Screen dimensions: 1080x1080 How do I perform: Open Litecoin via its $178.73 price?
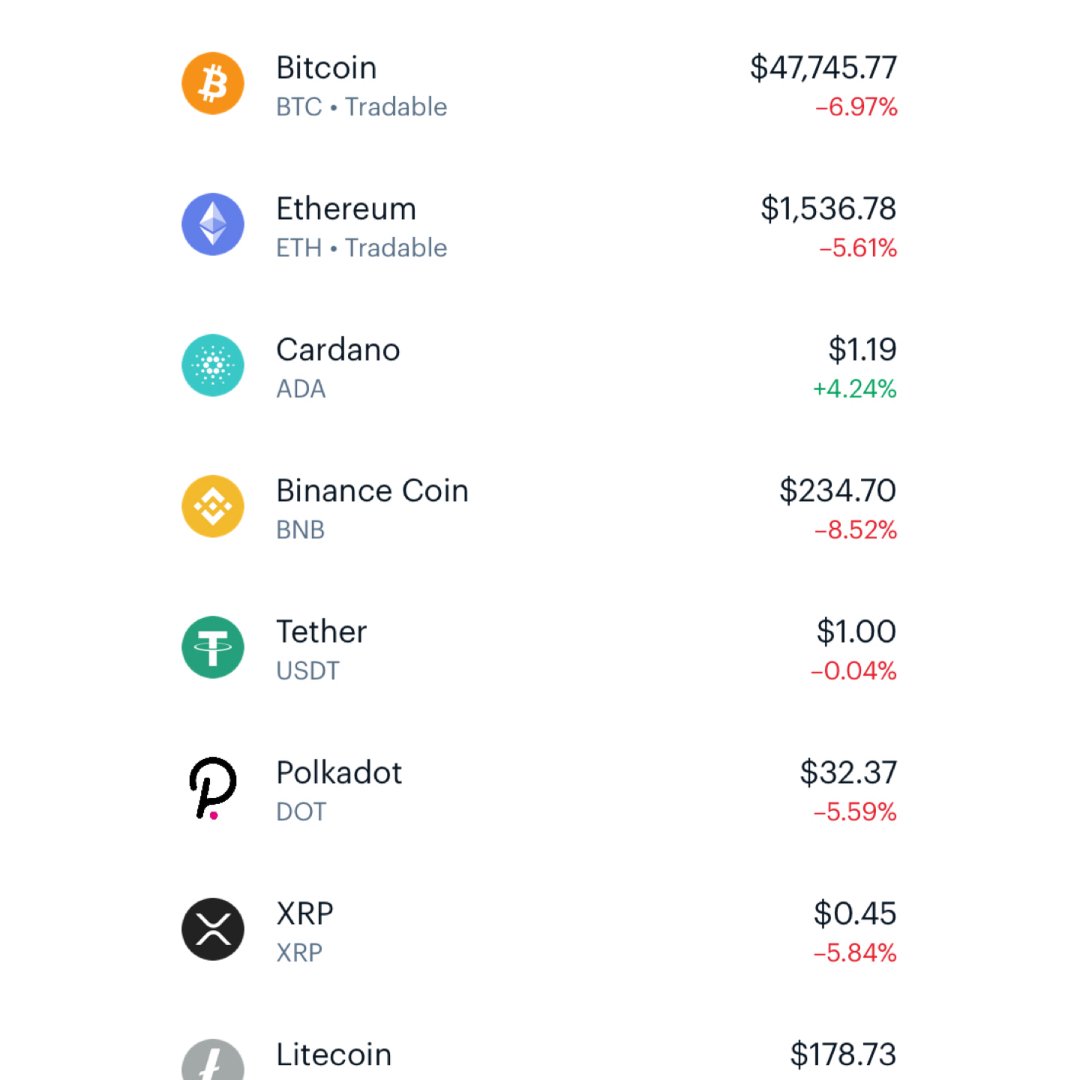click(843, 1054)
